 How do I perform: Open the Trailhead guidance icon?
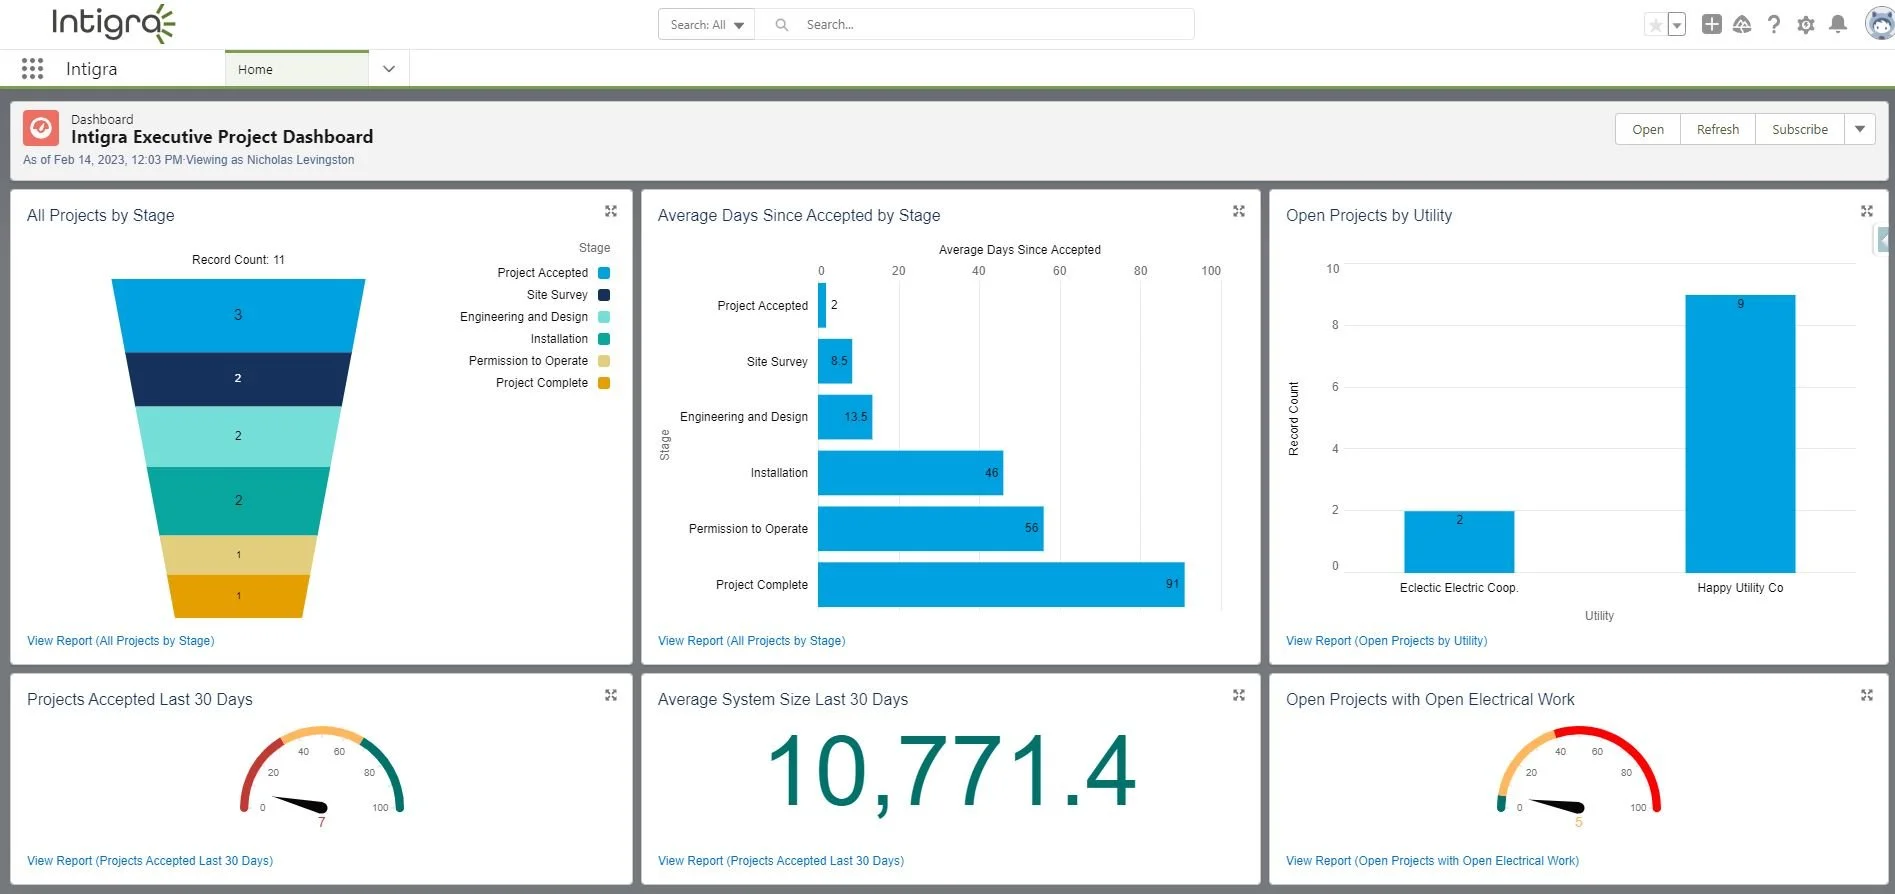point(1742,24)
